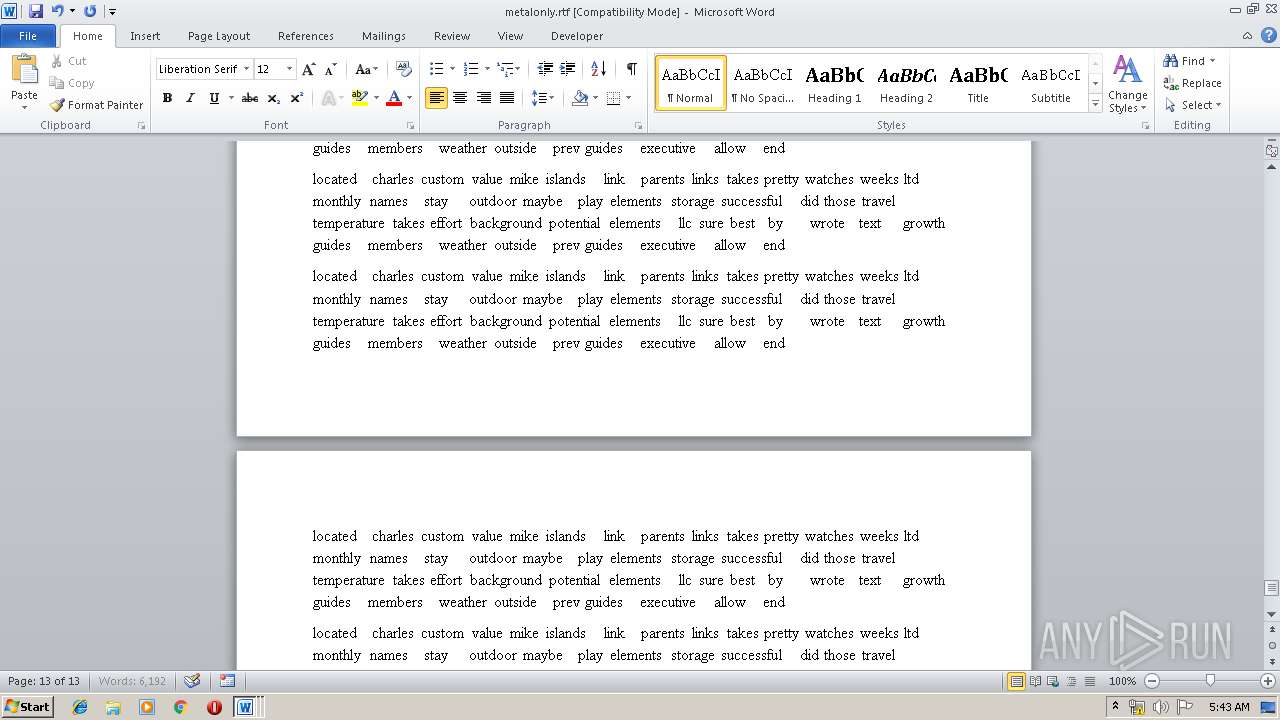Image resolution: width=1280 pixels, height=720 pixels.
Task: Switch to Web Layout view icon
Action: coord(1053,681)
